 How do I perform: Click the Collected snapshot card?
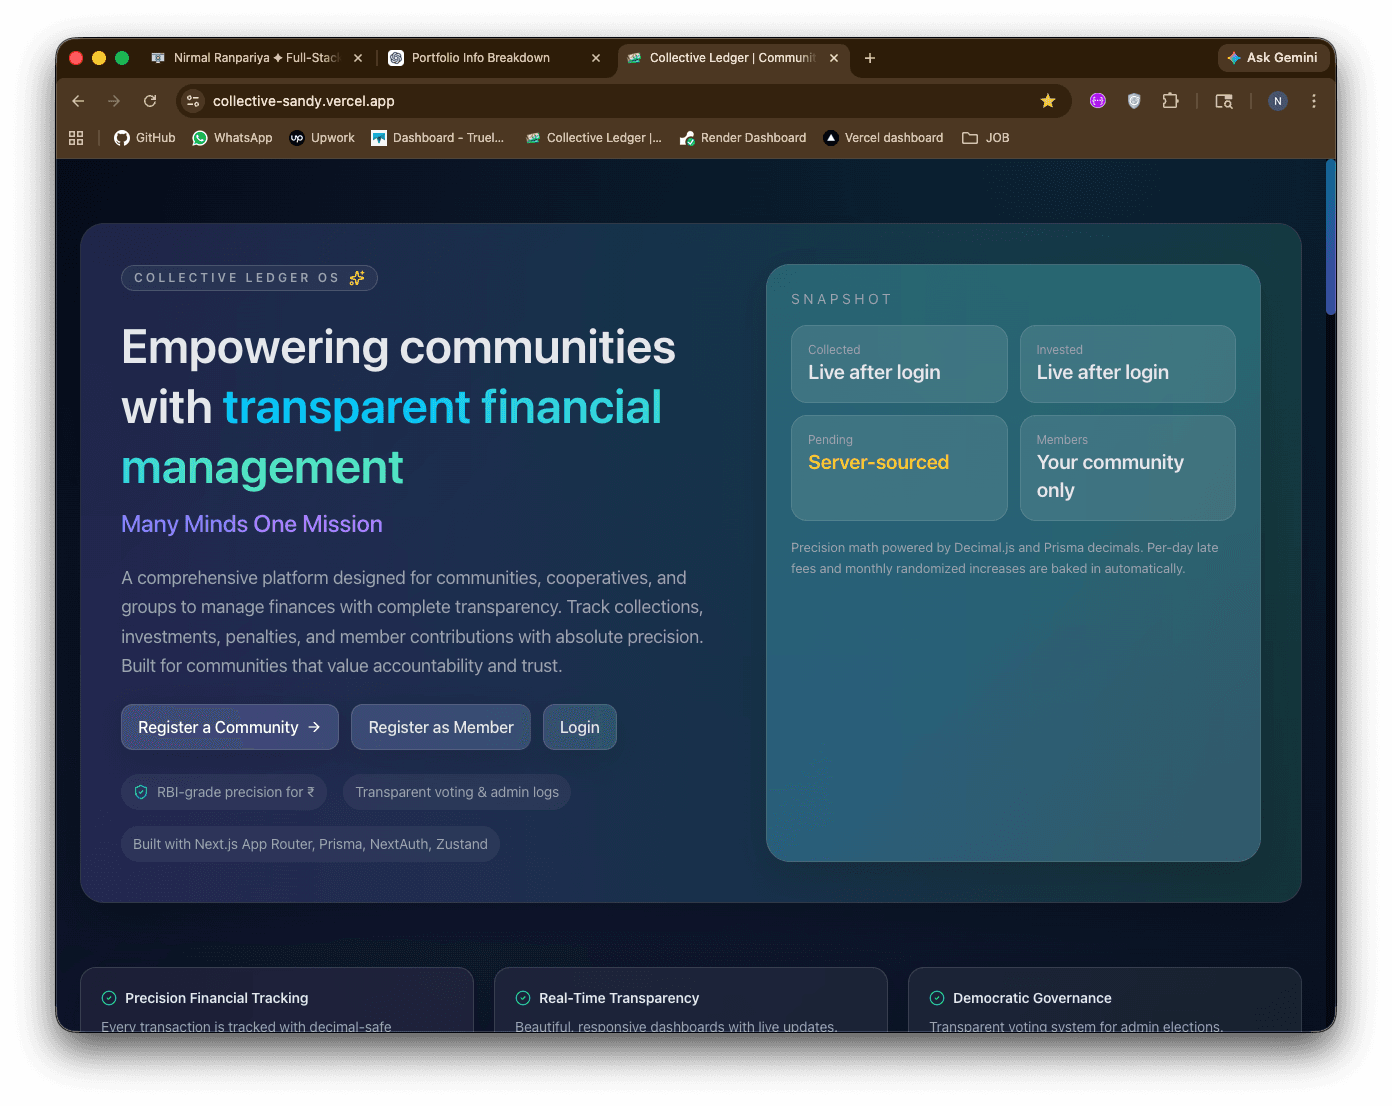pos(899,364)
